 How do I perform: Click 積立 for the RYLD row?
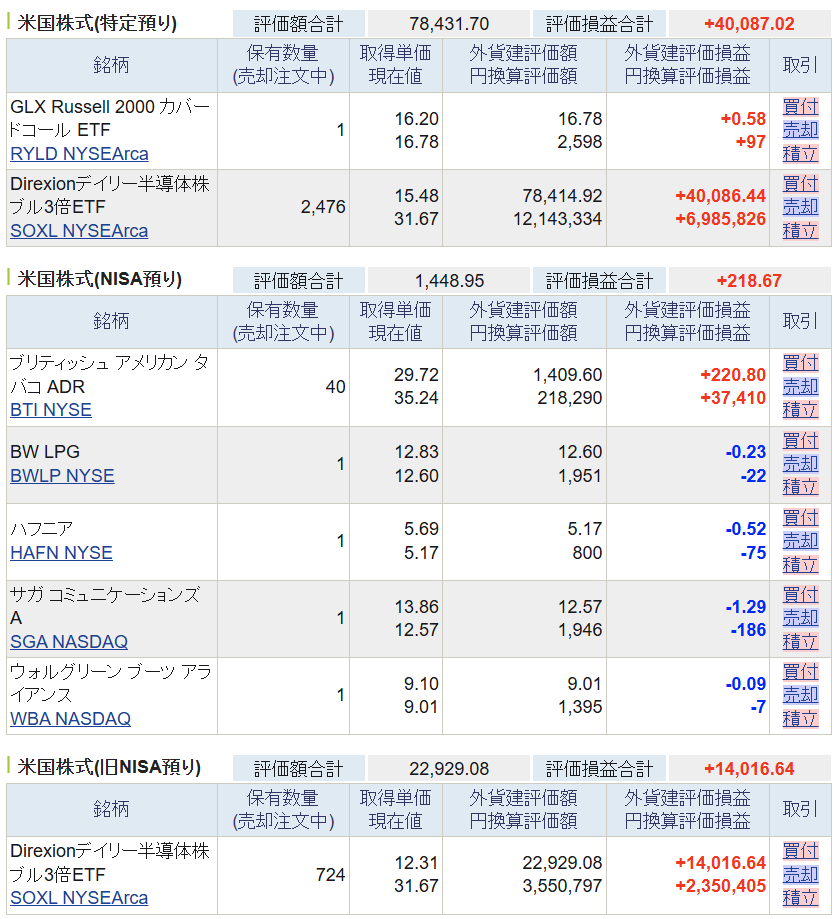click(800, 154)
